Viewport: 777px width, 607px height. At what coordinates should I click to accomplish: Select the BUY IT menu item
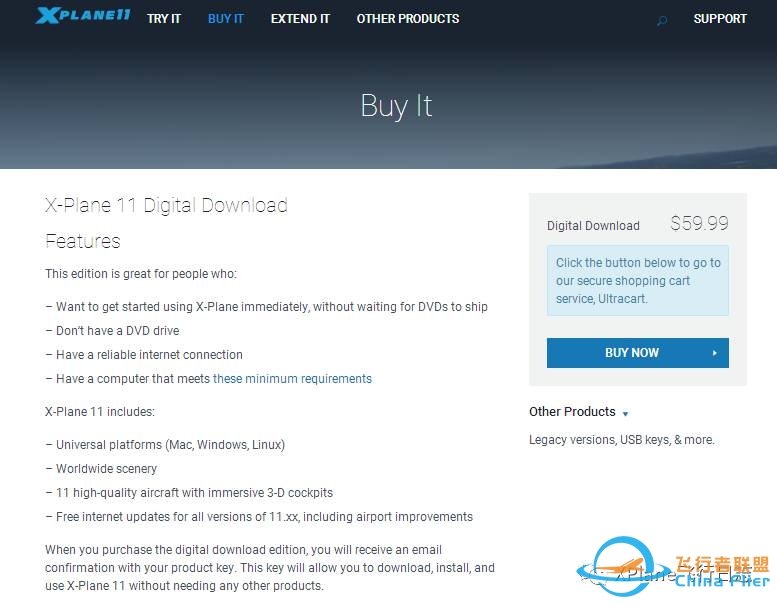225,19
